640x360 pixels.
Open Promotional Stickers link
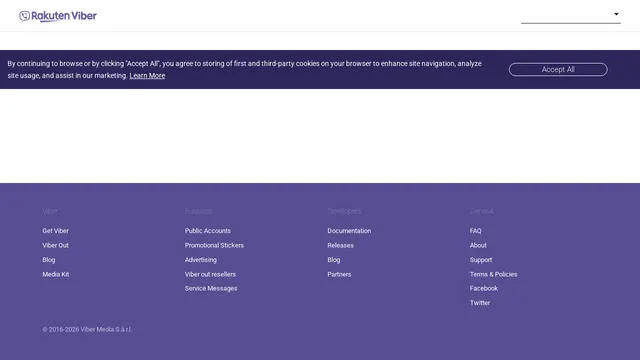[x=214, y=245]
